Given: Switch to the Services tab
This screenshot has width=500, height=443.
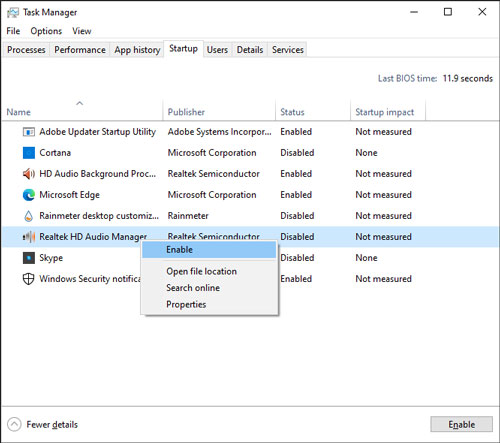Looking at the screenshot, I should [x=288, y=50].
